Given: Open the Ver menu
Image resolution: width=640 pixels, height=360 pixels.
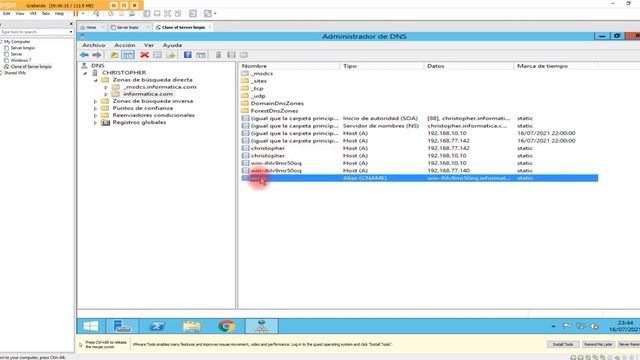Looking at the screenshot, I should [x=149, y=45].
